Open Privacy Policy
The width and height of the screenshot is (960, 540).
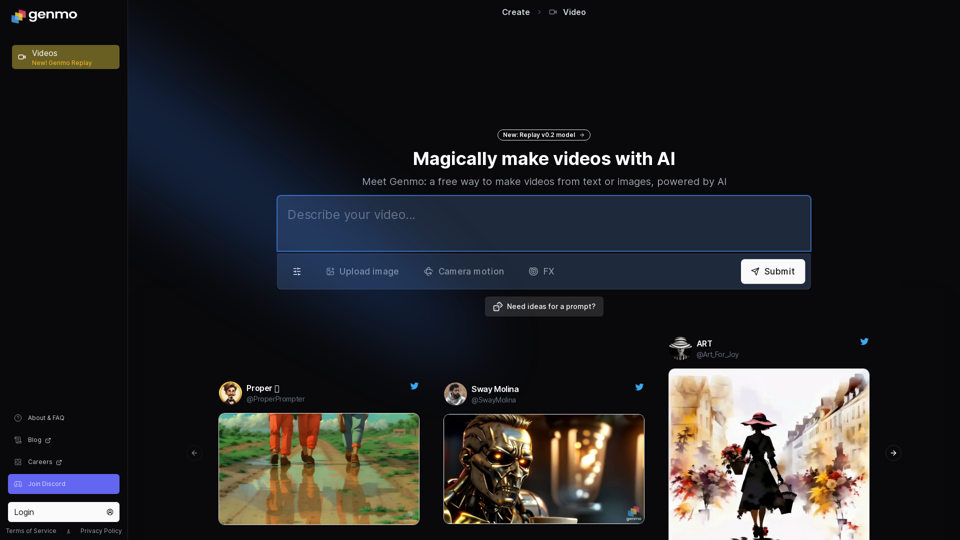point(101,531)
